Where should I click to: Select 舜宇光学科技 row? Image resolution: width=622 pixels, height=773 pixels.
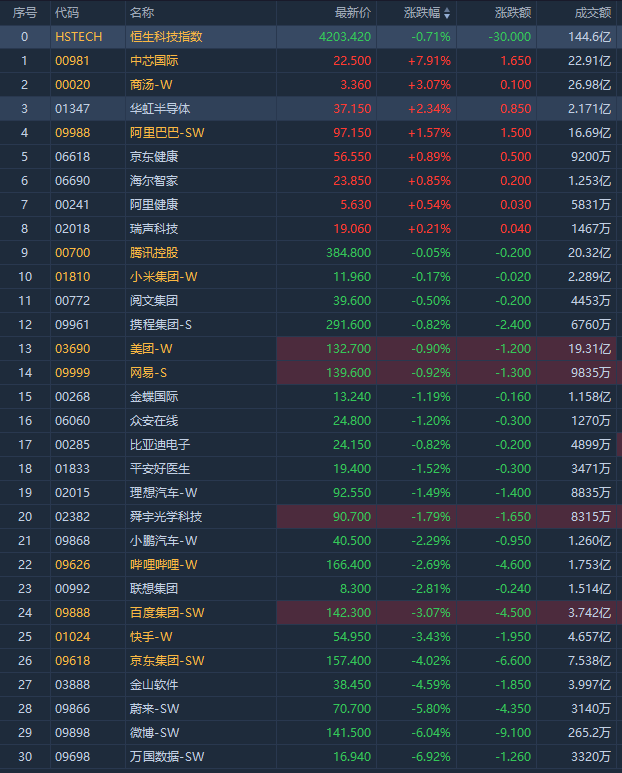tap(311, 517)
